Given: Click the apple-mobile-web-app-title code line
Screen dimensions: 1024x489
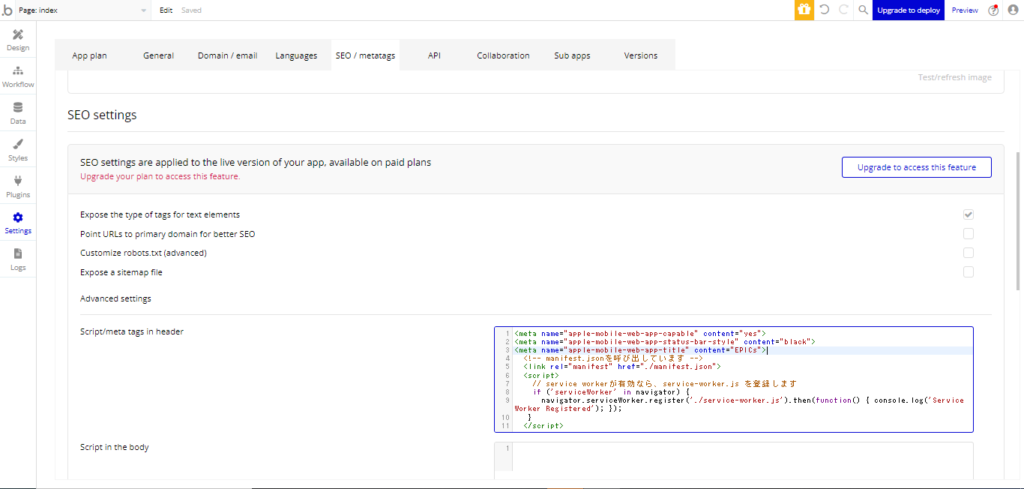Looking at the screenshot, I should click(640, 350).
